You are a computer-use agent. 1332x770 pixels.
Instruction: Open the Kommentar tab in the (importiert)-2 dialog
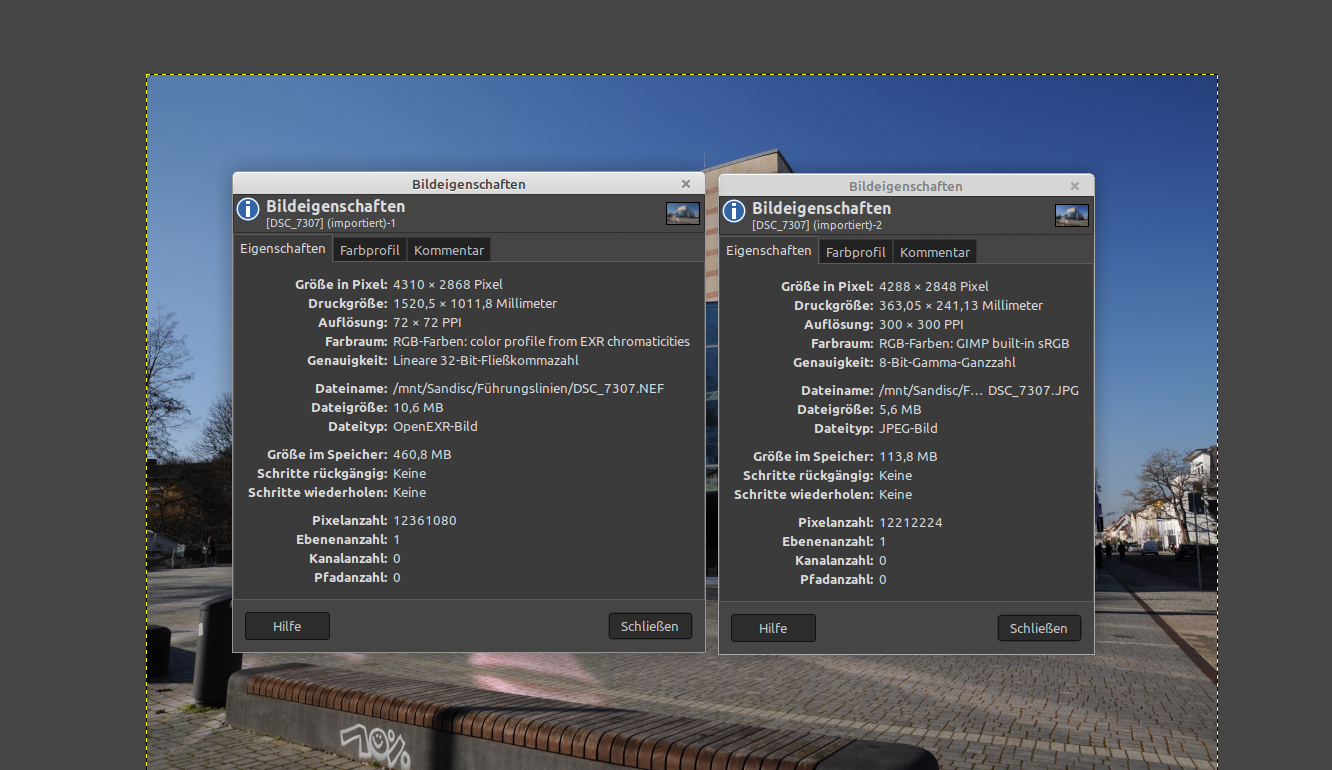click(x=935, y=252)
